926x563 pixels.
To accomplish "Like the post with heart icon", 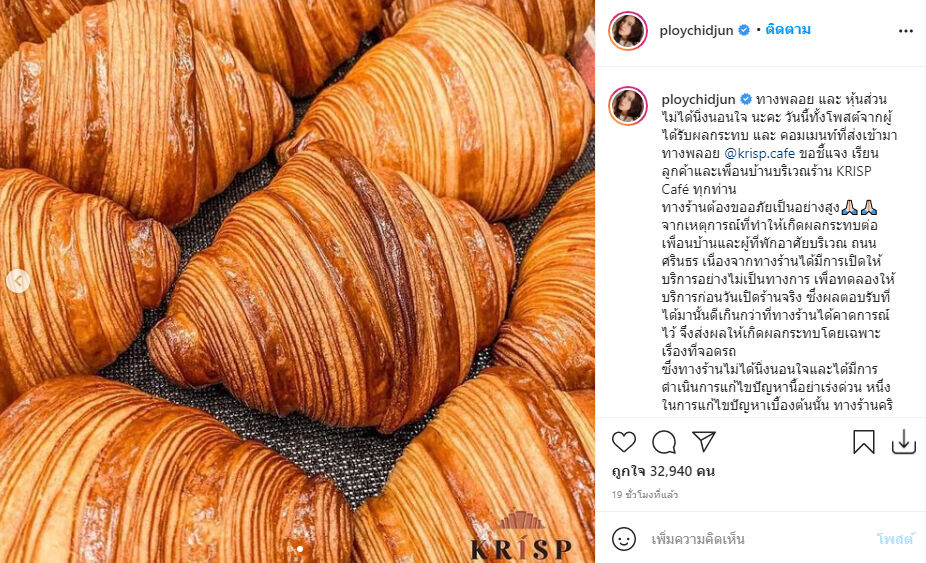I will click(624, 442).
